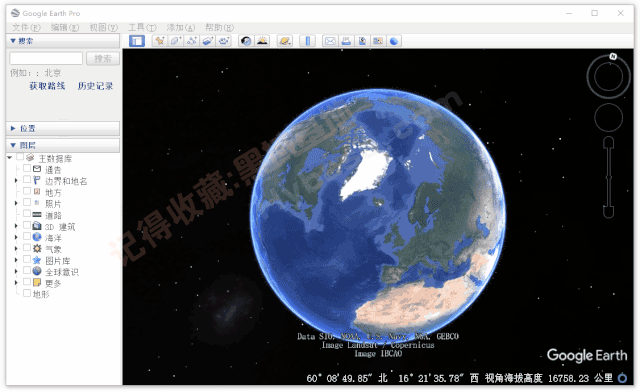
Task: Open the 视图(V) menu
Action: pyautogui.click(x=104, y=27)
